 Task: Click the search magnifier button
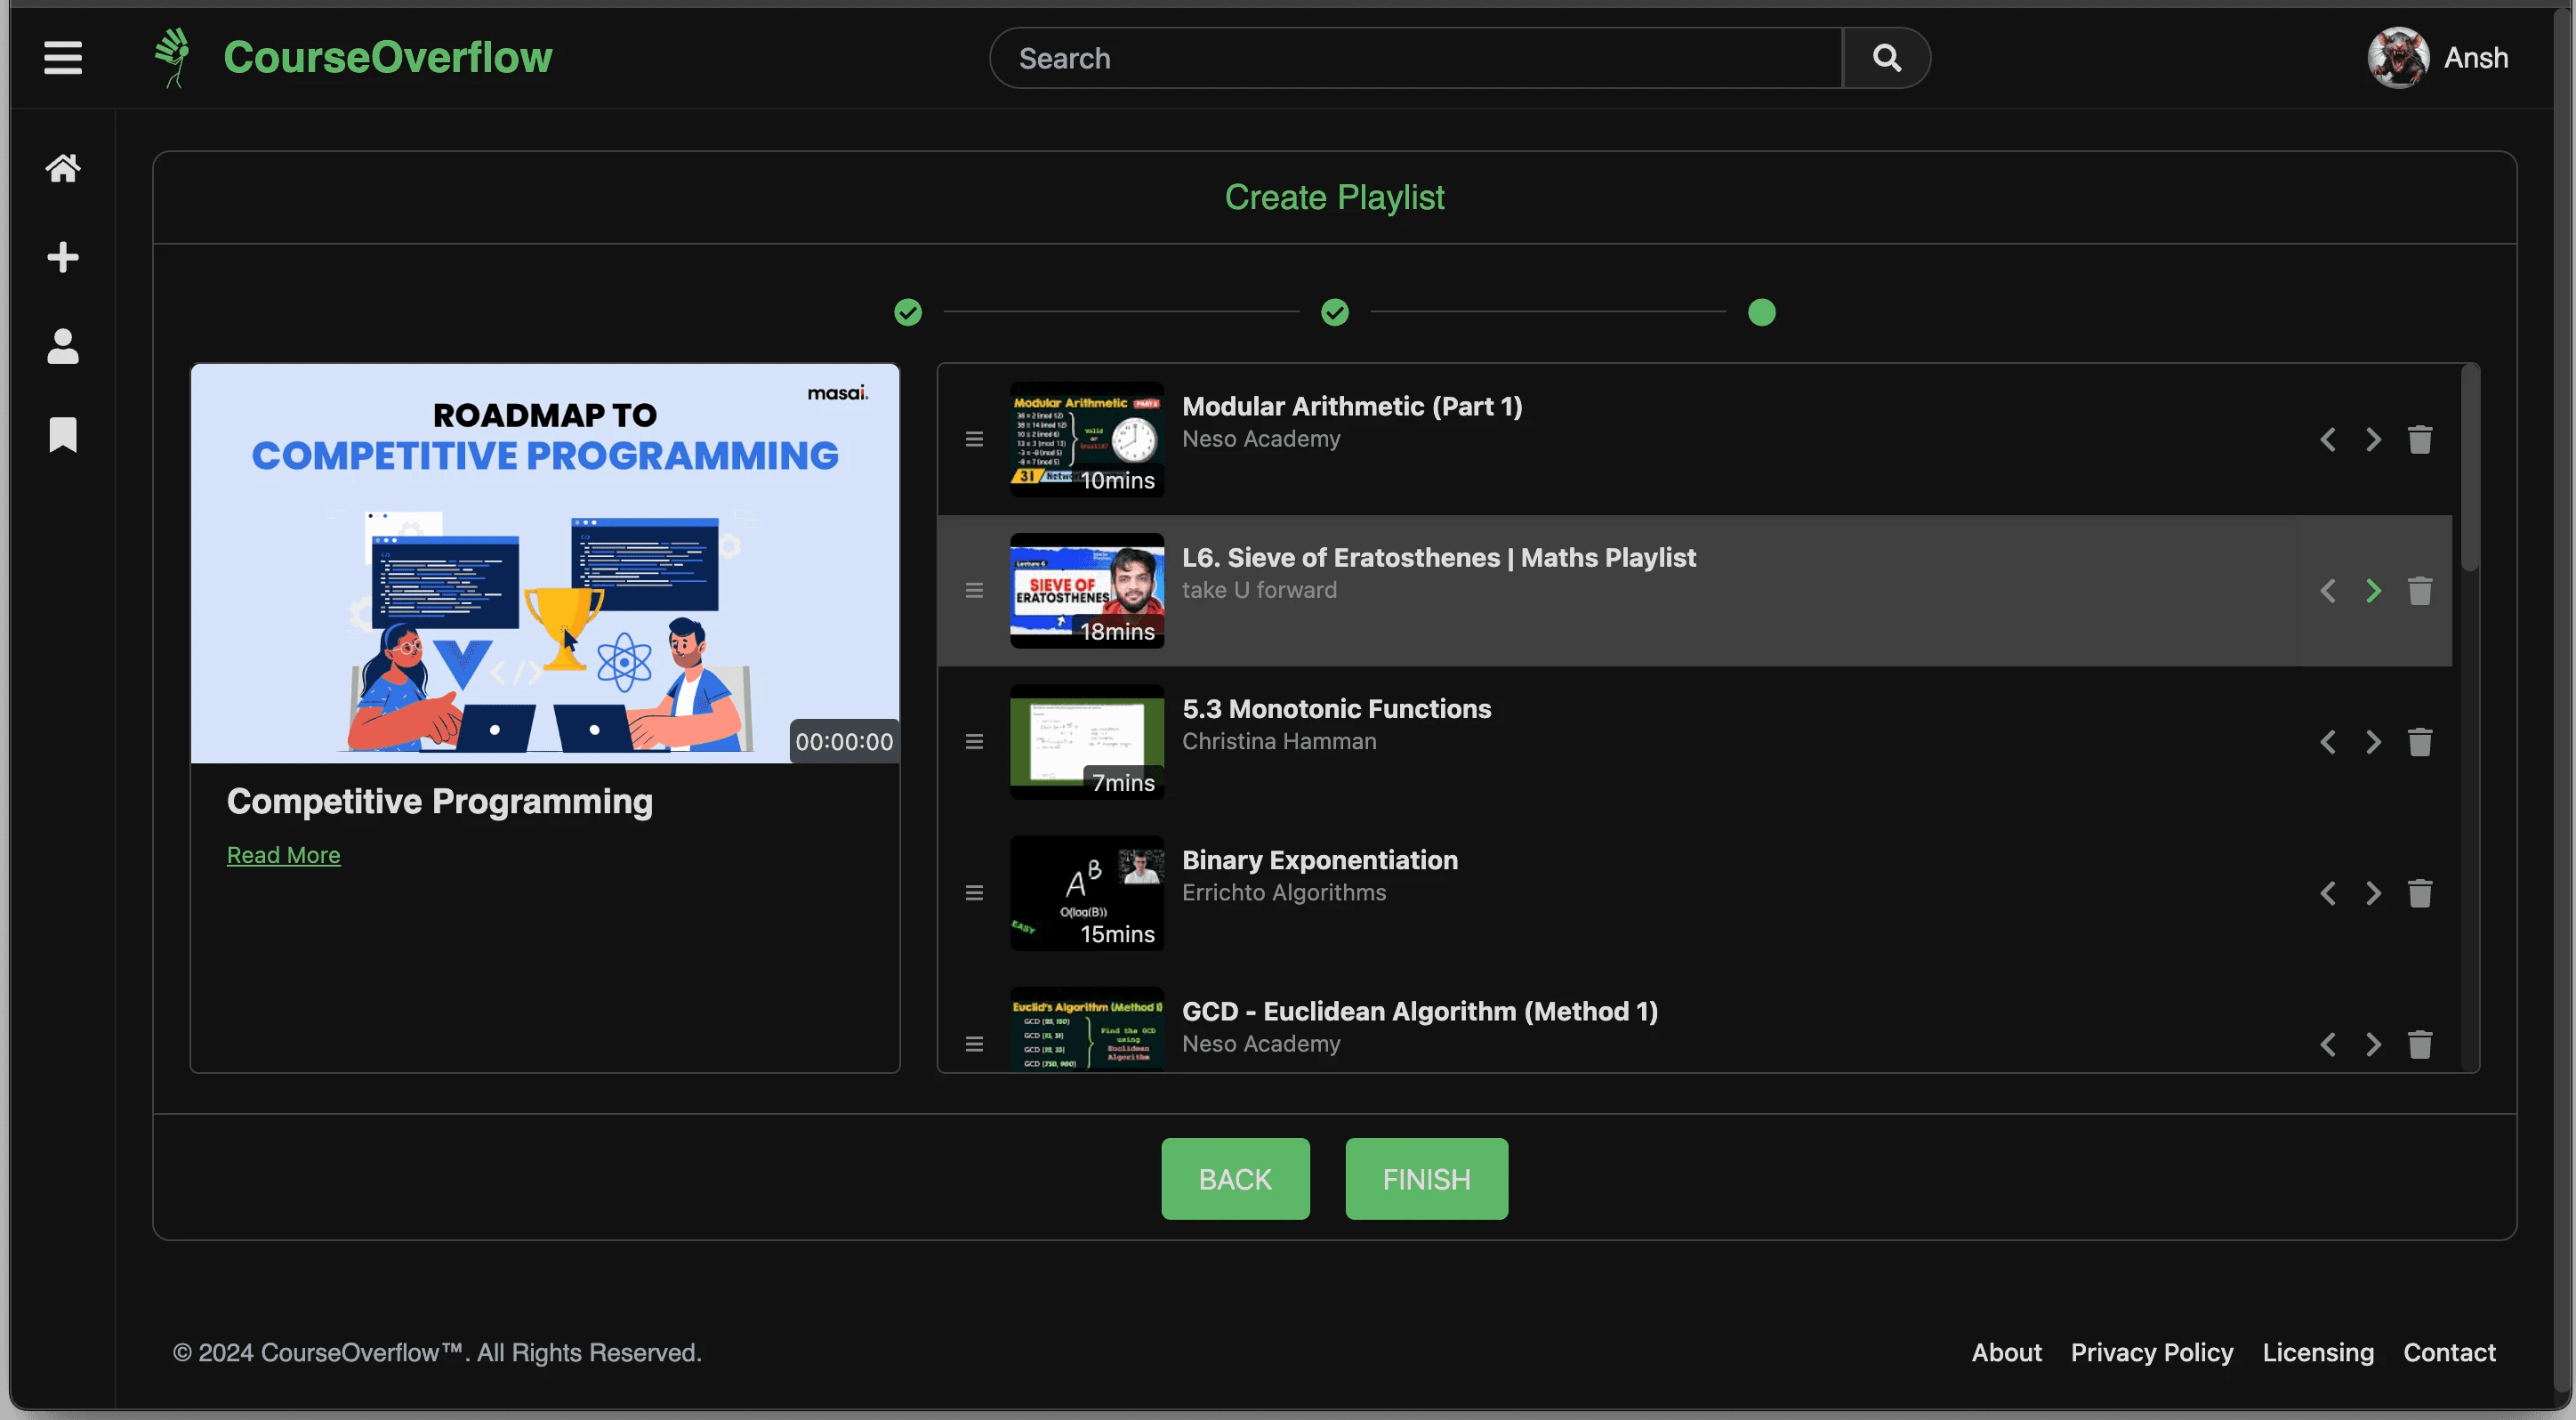pyautogui.click(x=1886, y=58)
